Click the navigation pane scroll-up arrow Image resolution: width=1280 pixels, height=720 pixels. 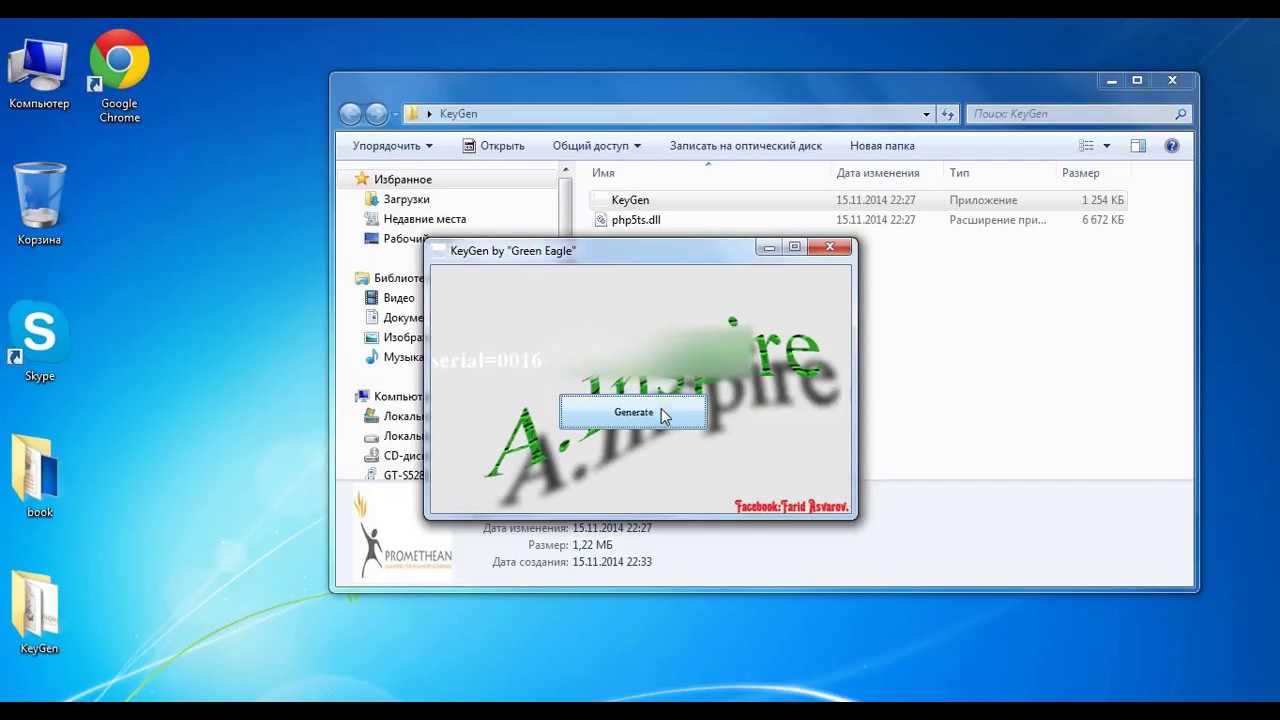click(x=565, y=171)
